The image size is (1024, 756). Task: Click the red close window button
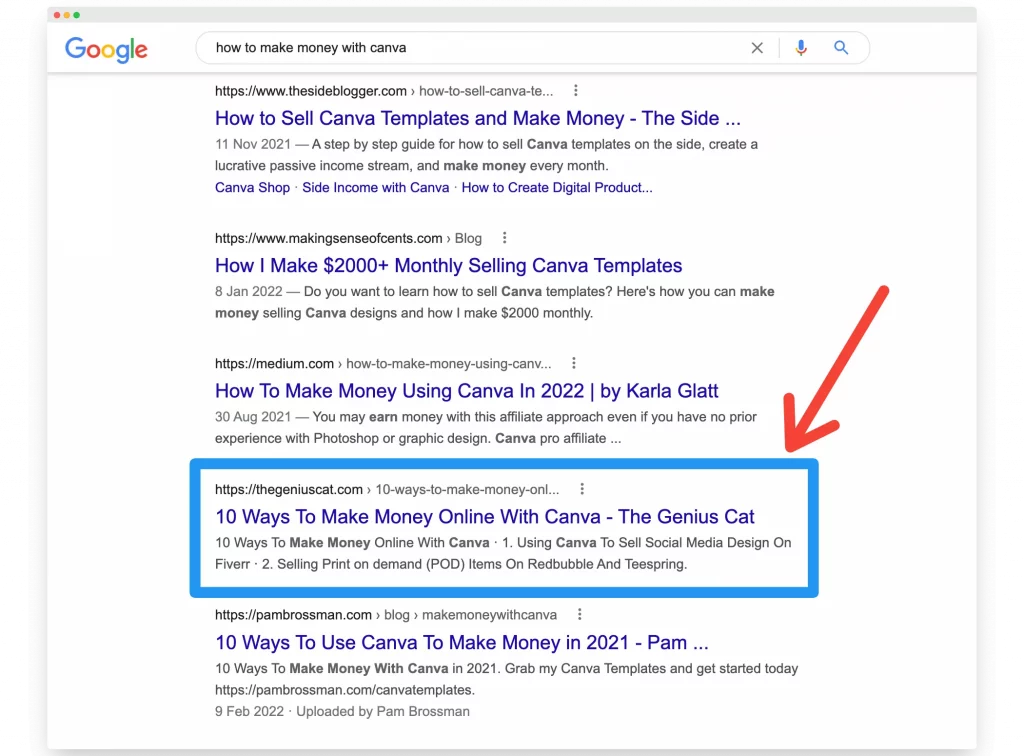pos(57,15)
